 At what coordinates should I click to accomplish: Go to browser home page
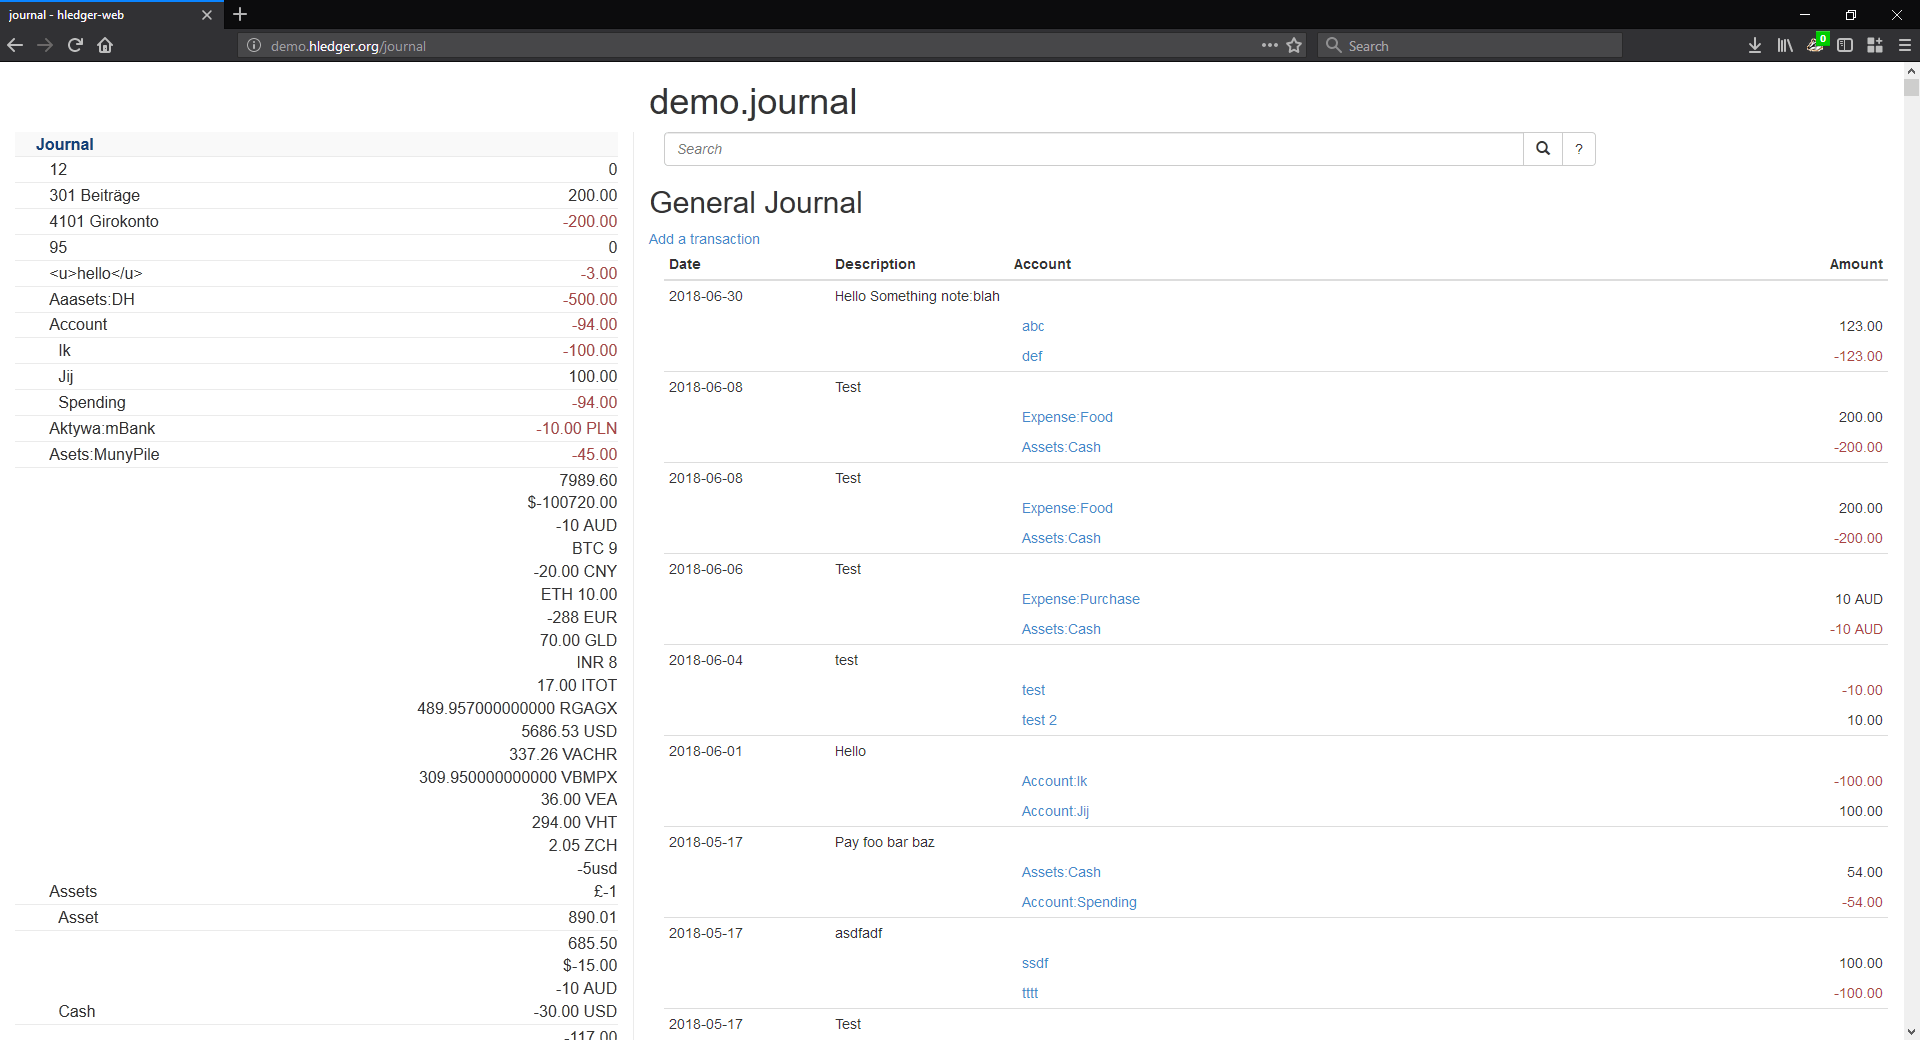(105, 45)
